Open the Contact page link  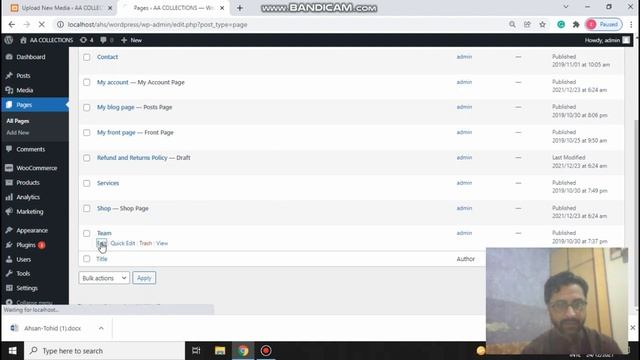107,57
